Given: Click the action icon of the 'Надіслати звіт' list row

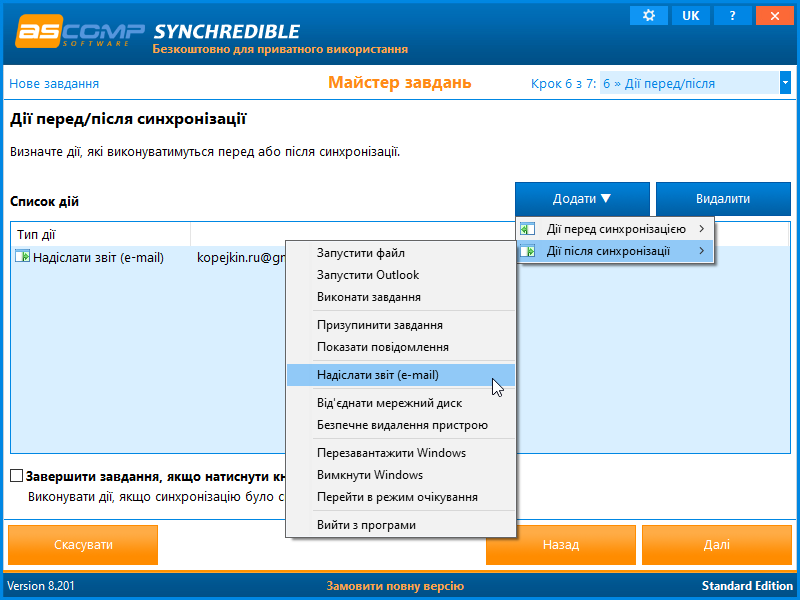Looking at the screenshot, I should (x=22, y=256).
